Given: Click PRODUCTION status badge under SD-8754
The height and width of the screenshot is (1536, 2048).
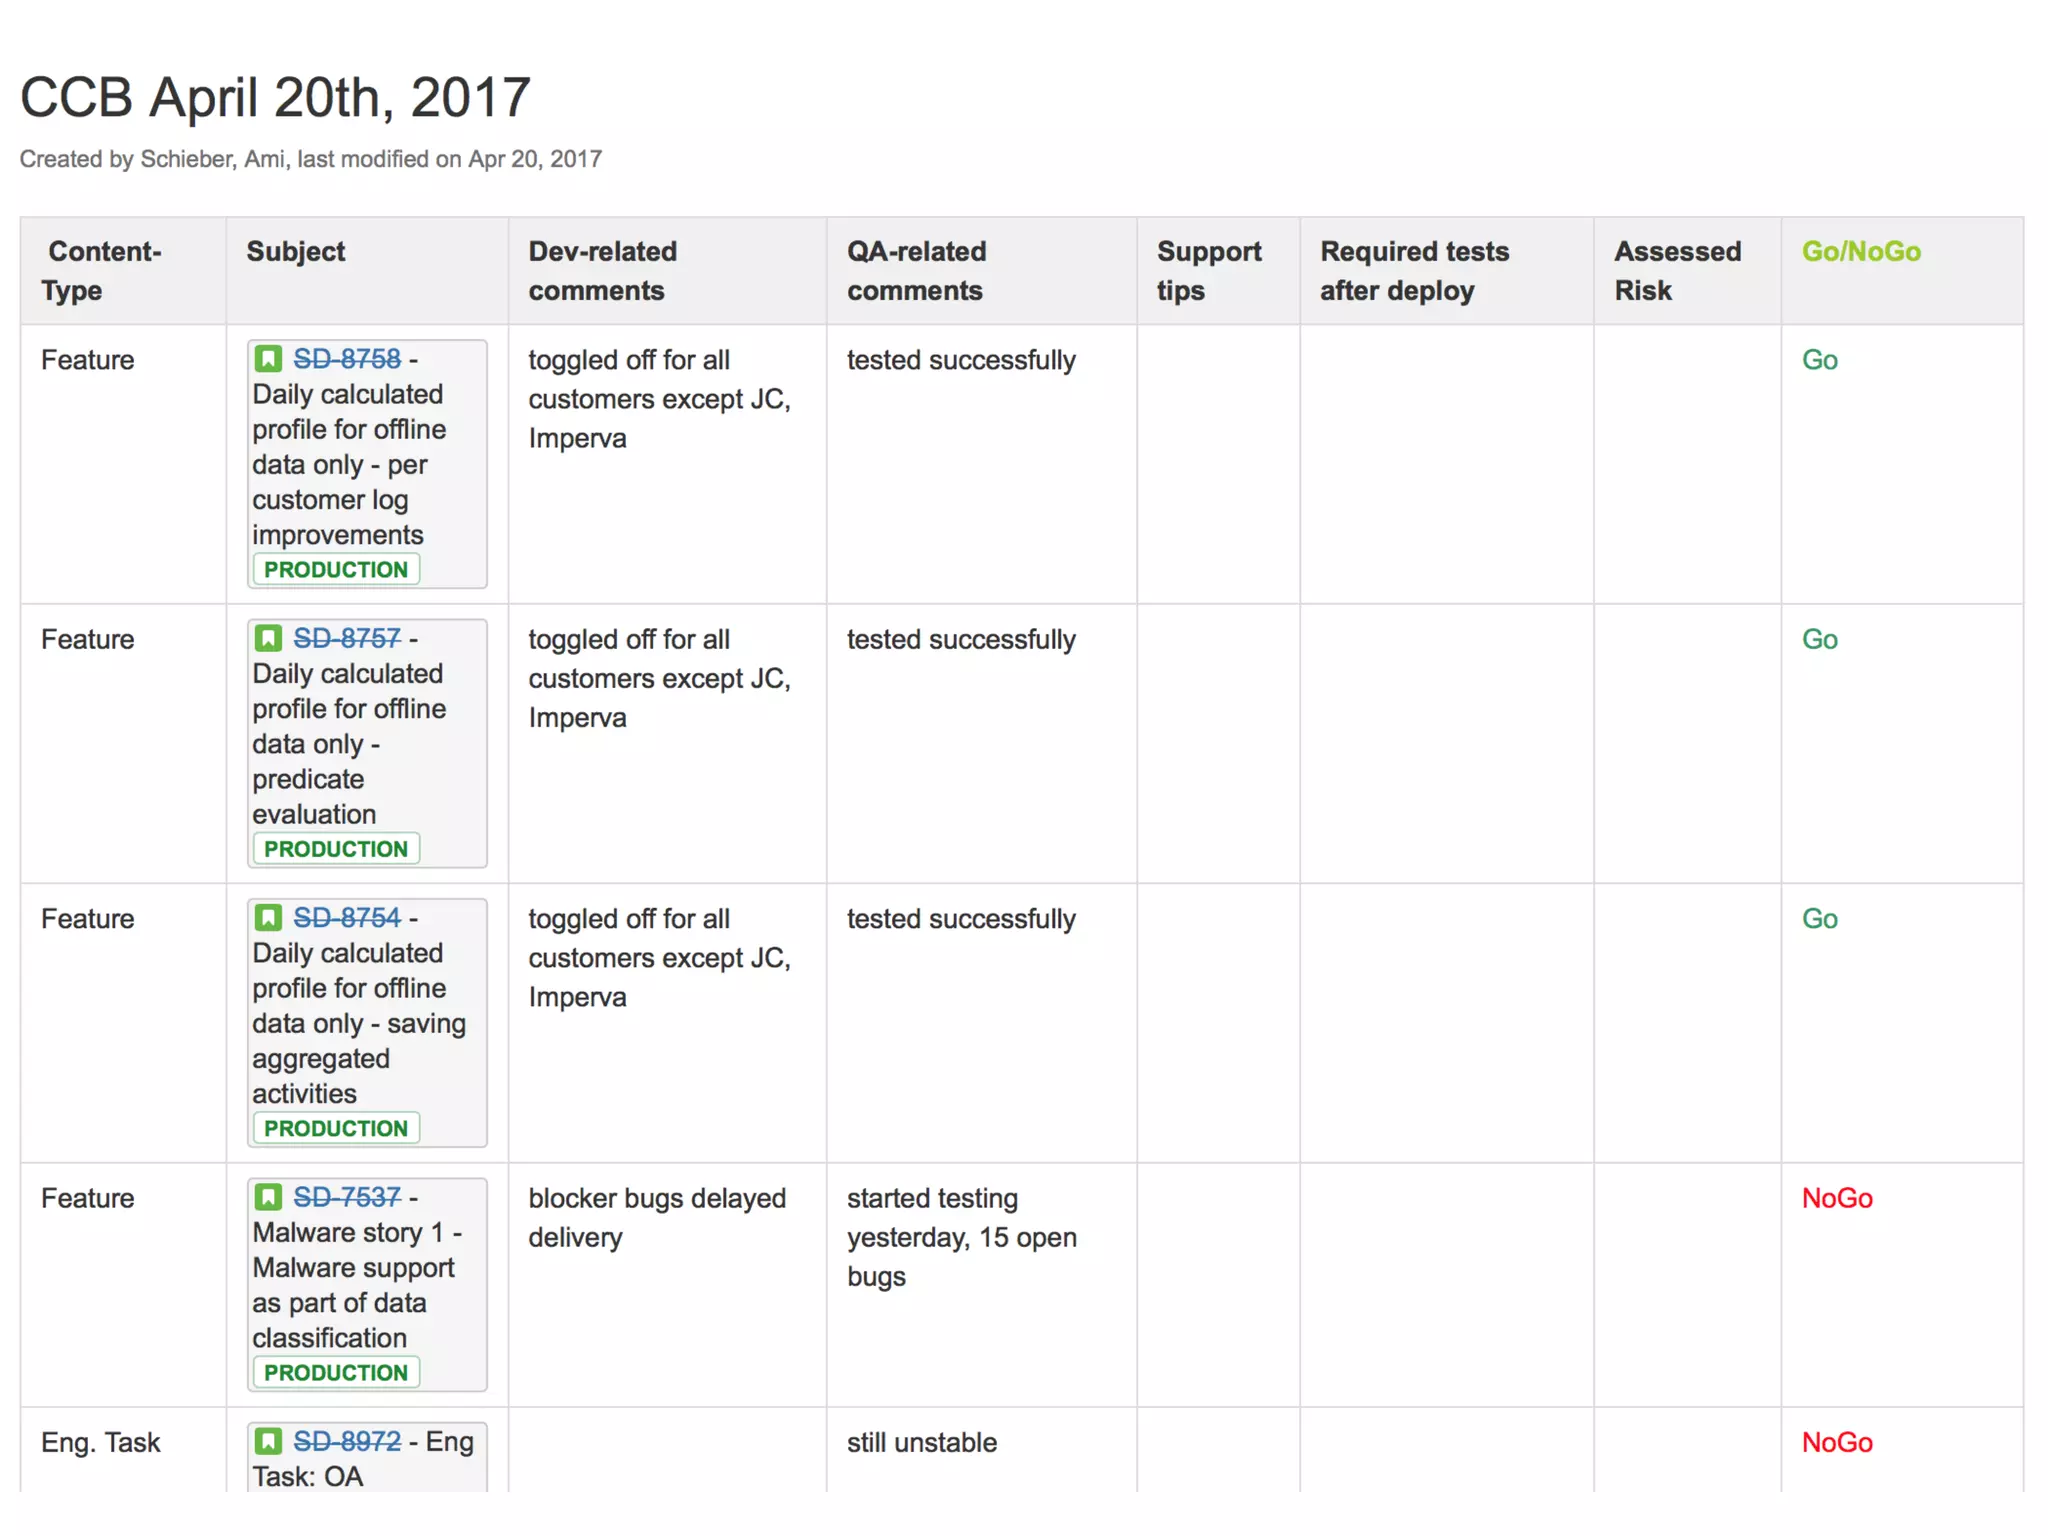Looking at the screenshot, I should coord(335,1128).
